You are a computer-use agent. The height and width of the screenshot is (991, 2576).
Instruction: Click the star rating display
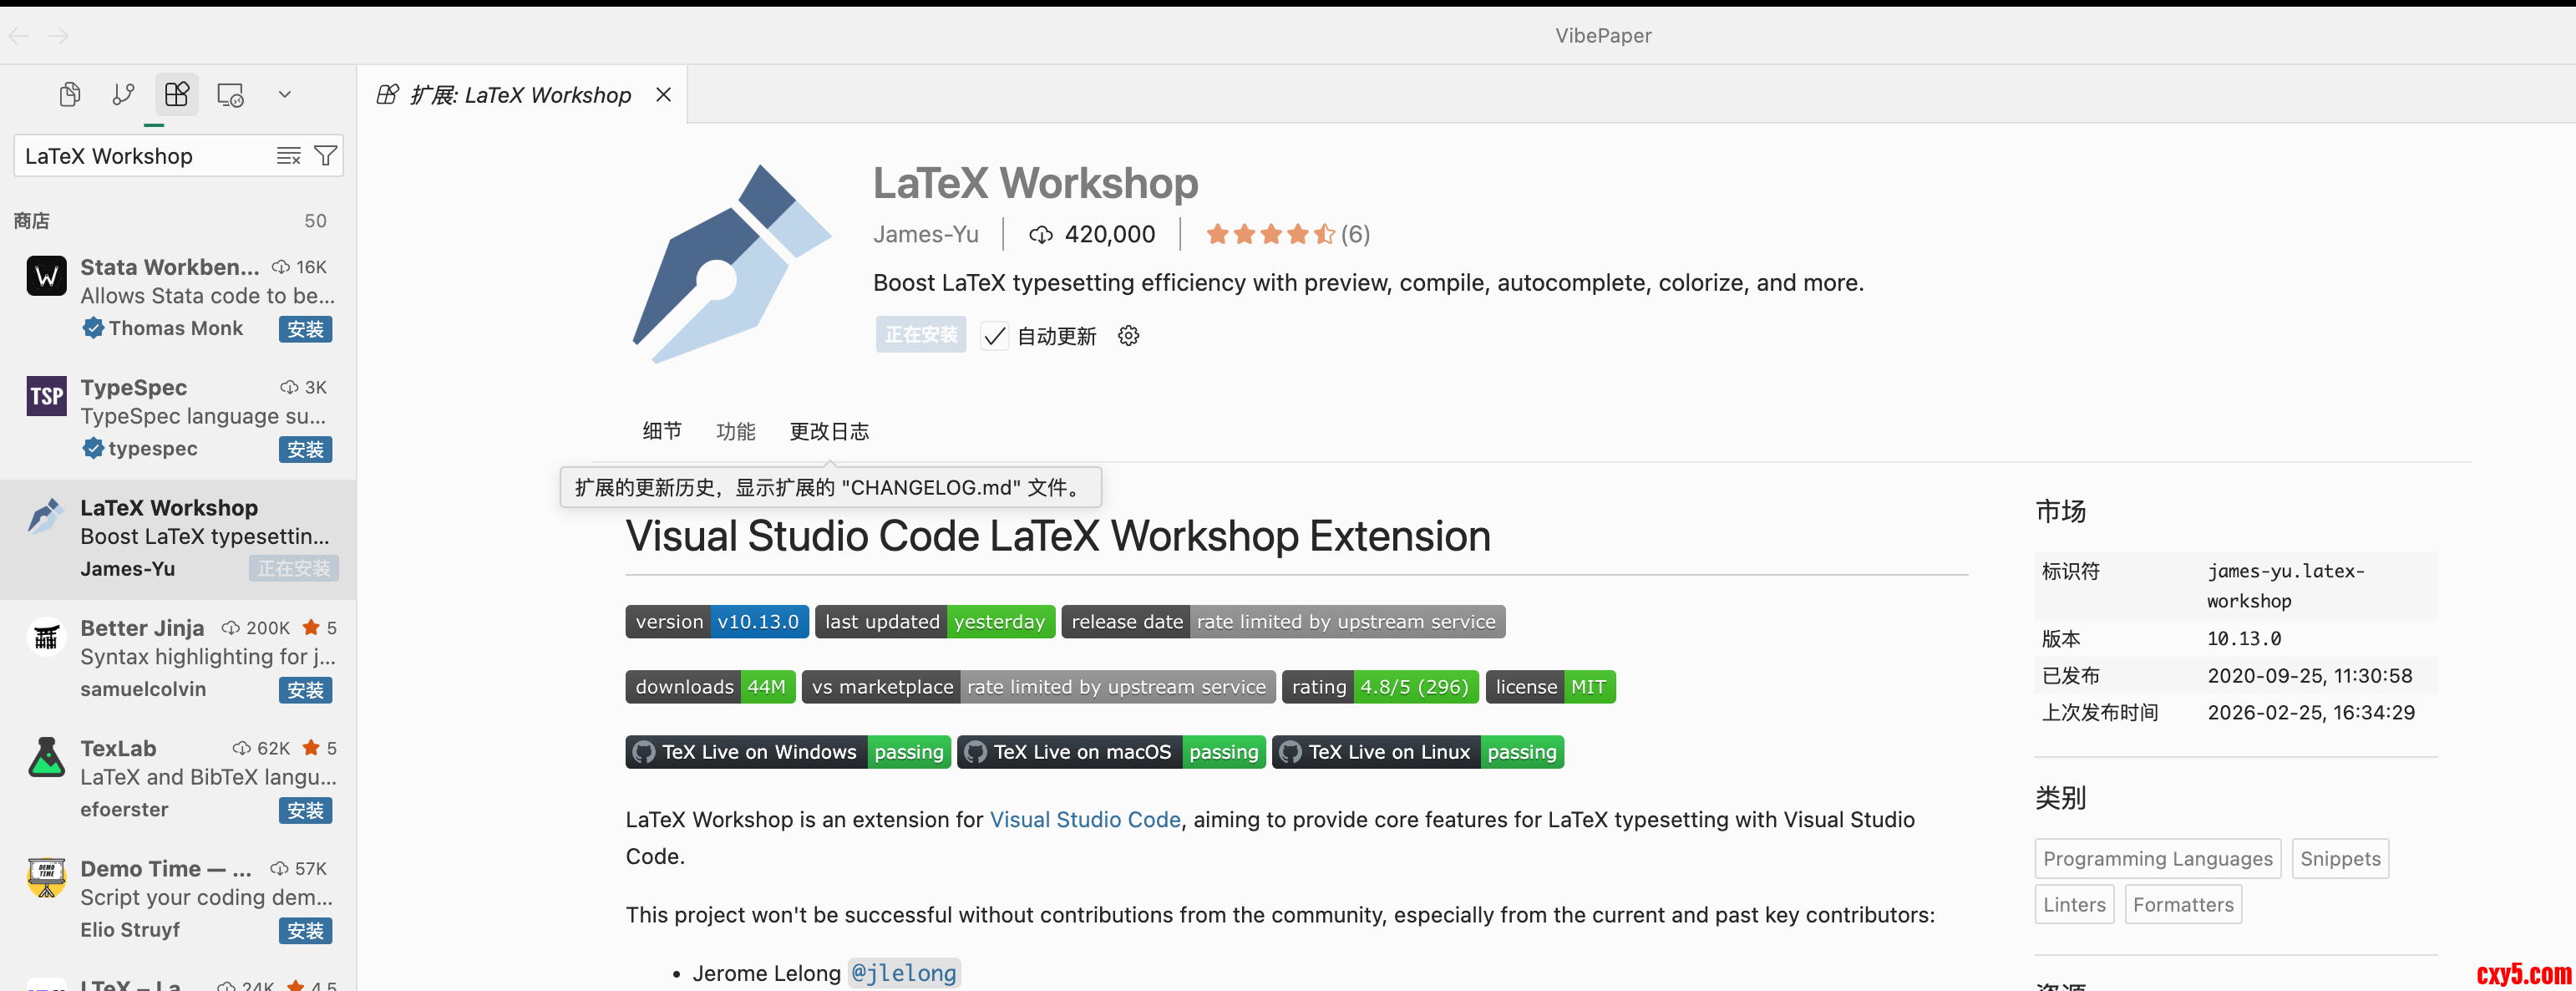(1270, 234)
